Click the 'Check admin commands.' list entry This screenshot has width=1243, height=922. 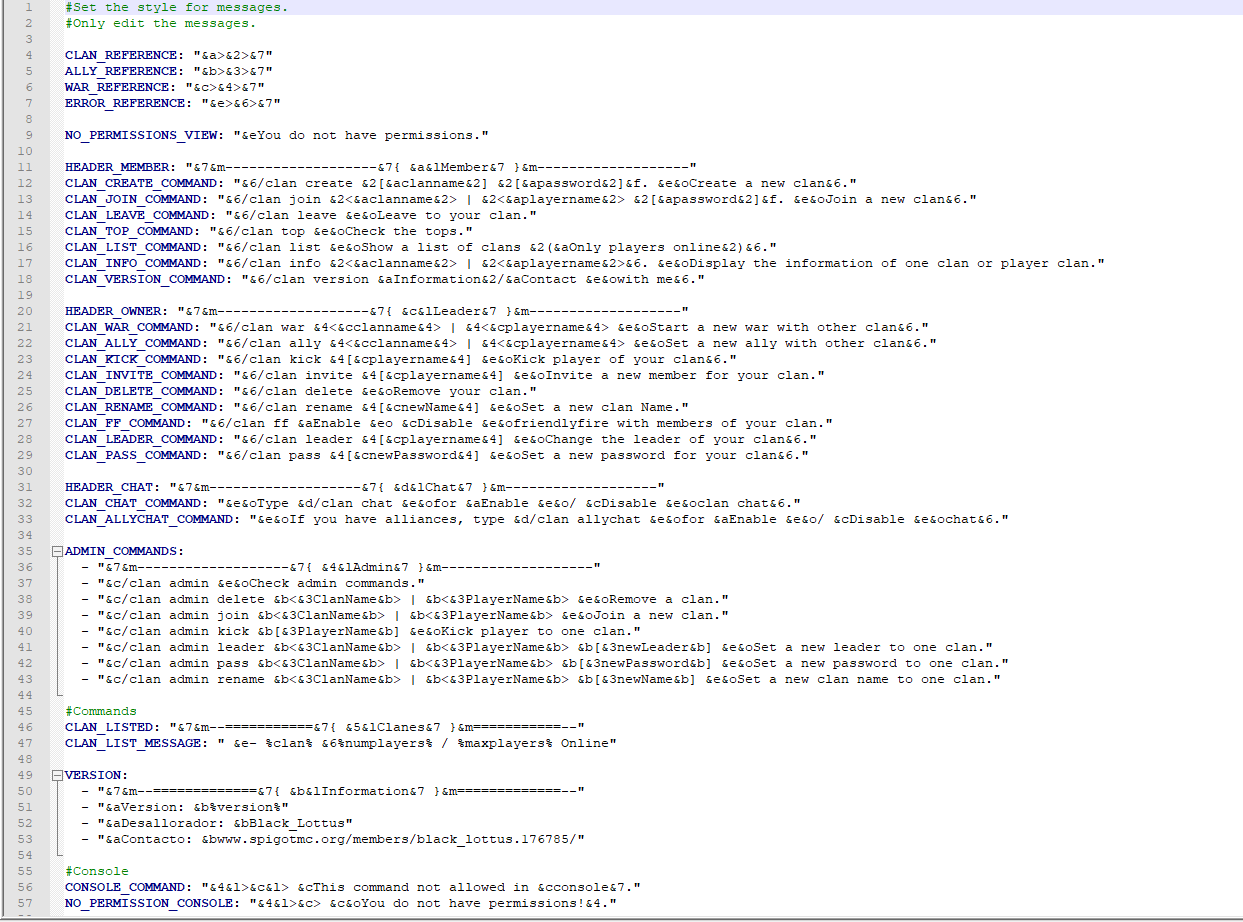(x=262, y=583)
